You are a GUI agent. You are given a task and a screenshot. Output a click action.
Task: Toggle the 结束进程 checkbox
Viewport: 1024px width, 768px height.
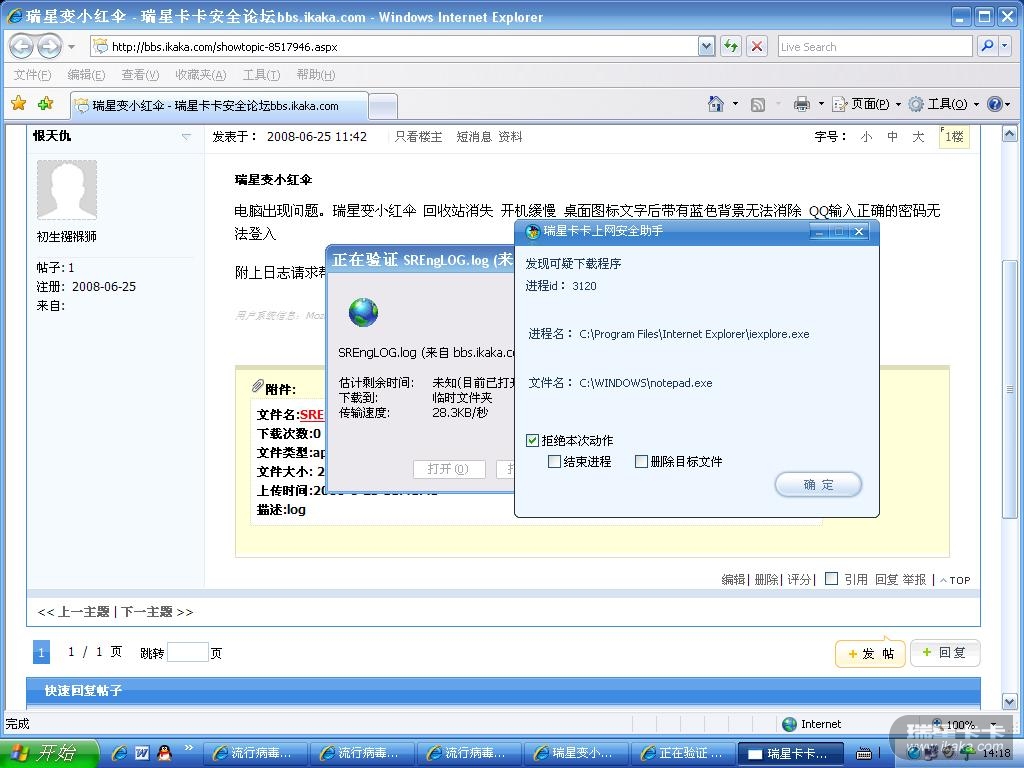click(x=554, y=462)
